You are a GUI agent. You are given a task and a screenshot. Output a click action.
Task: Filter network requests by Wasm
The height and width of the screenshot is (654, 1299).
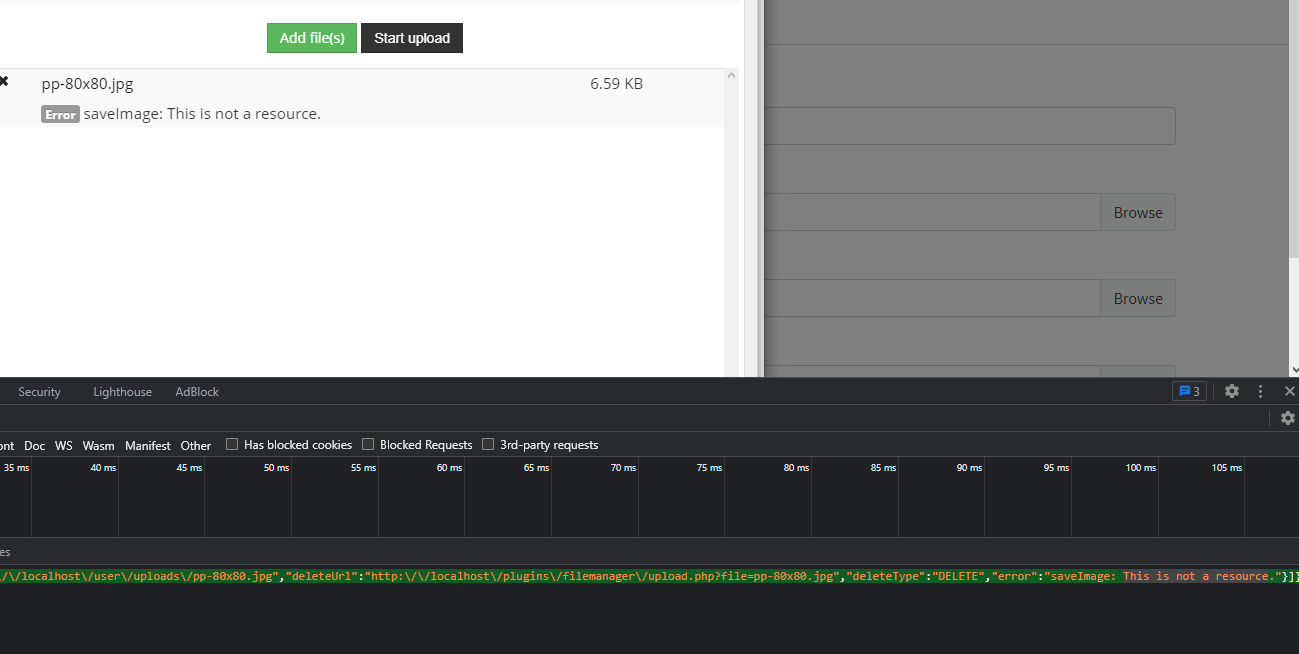pyautogui.click(x=98, y=445)
